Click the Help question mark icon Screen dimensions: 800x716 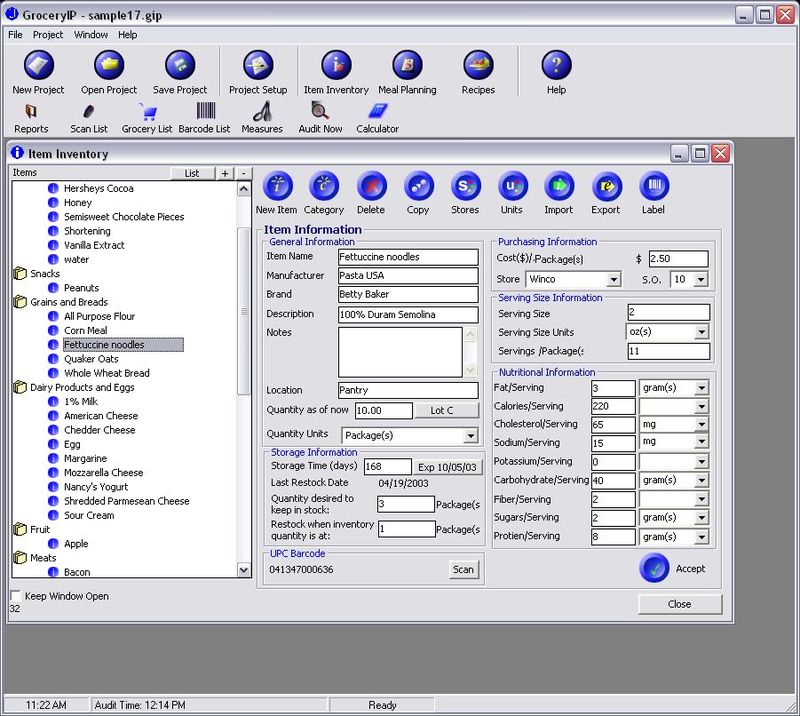[x=556, y=65]
